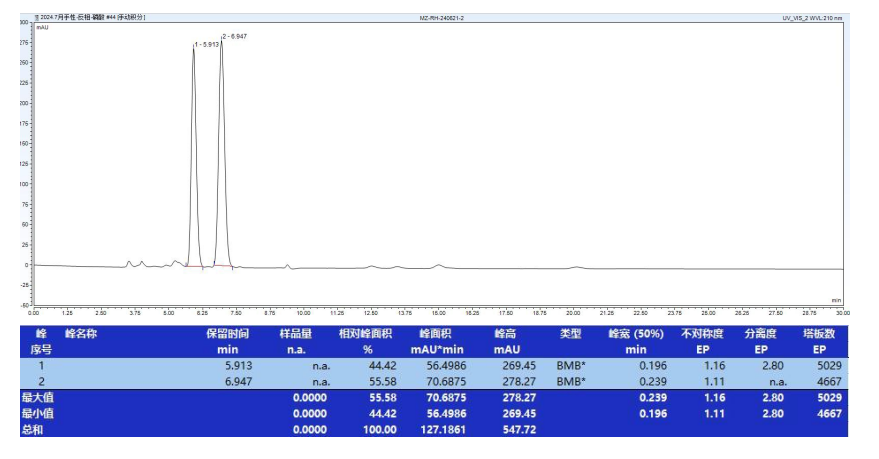Select peak row 2 retention time 6.947
Image resolution: width=879 pixels, height=459 pixels.
[x=239, y=381]
